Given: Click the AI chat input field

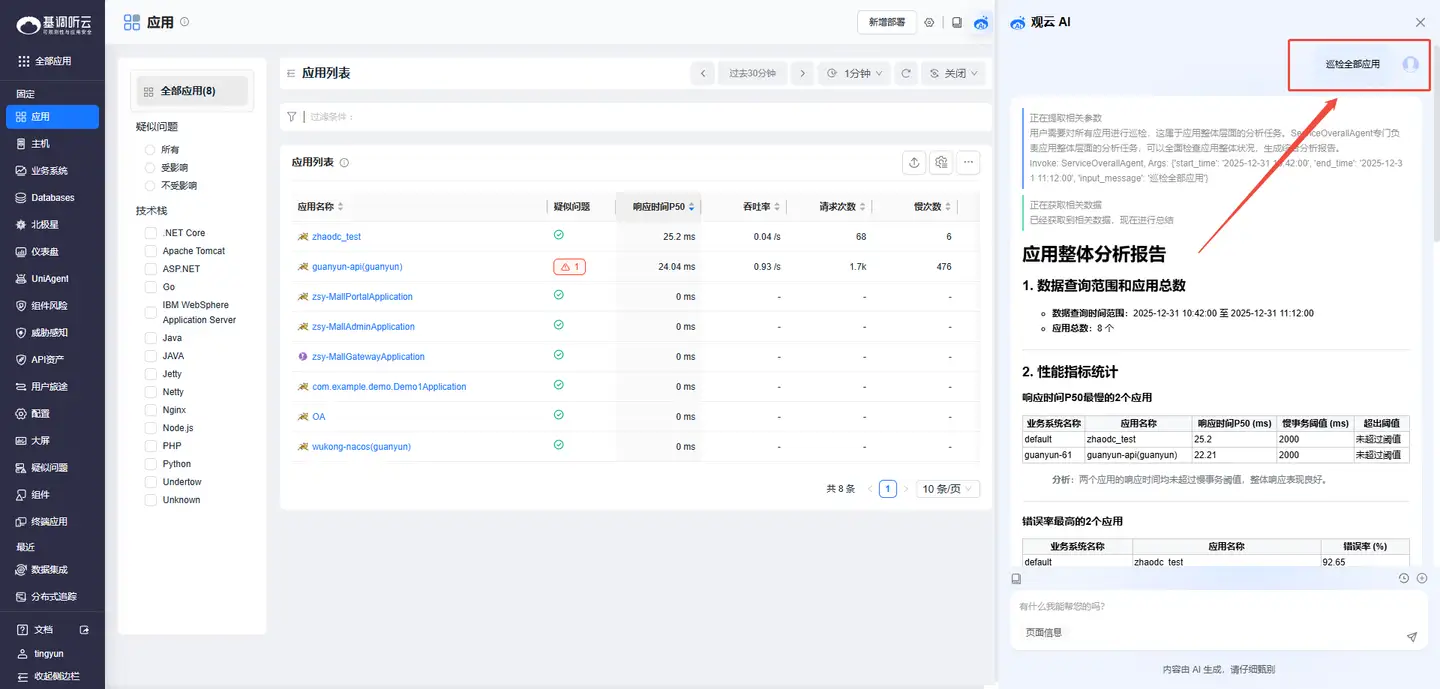Looking at the screenshot, I should tap(1200, 607).
